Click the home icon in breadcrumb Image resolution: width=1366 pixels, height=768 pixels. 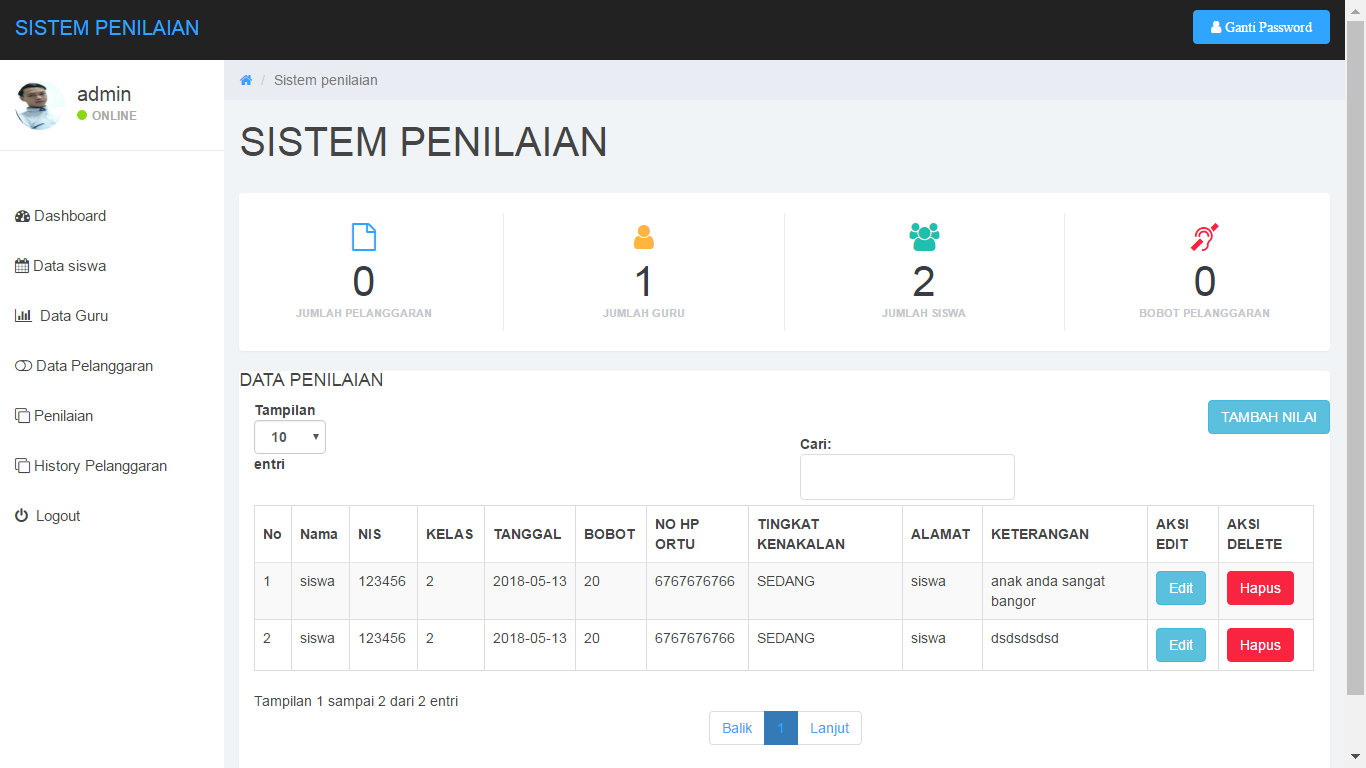point(246,80)
